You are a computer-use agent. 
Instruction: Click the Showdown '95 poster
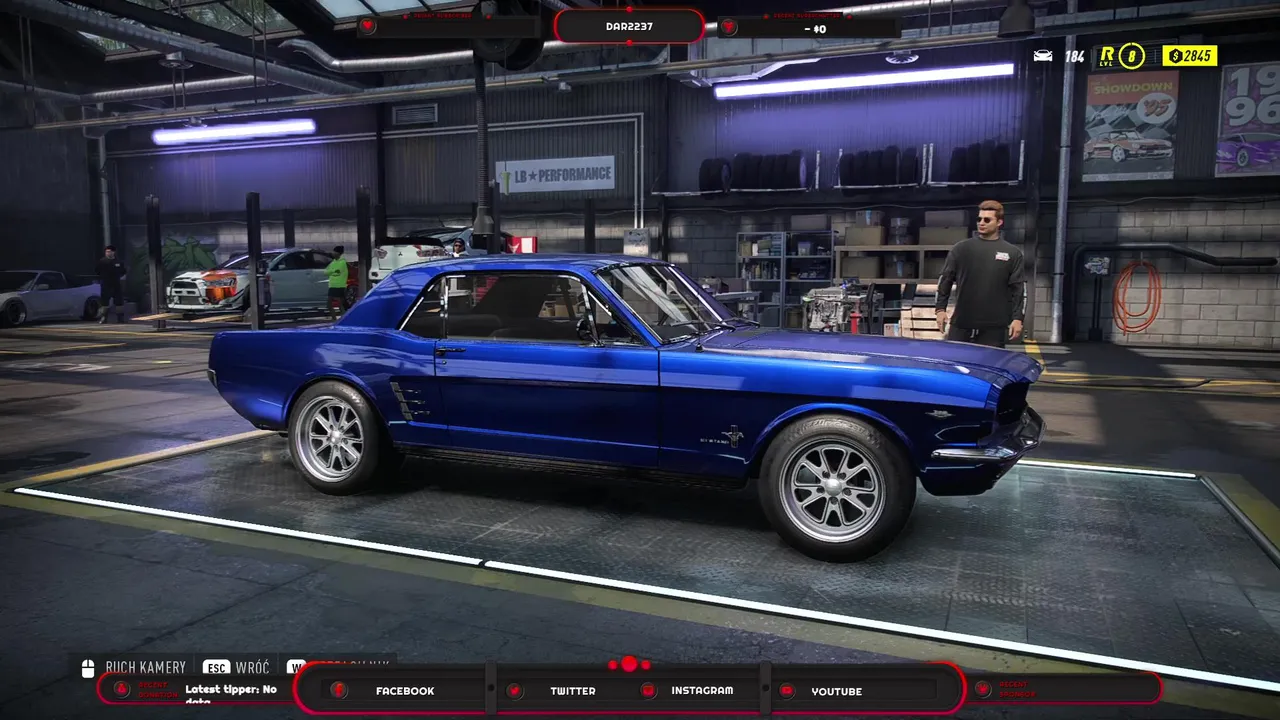1130,125
